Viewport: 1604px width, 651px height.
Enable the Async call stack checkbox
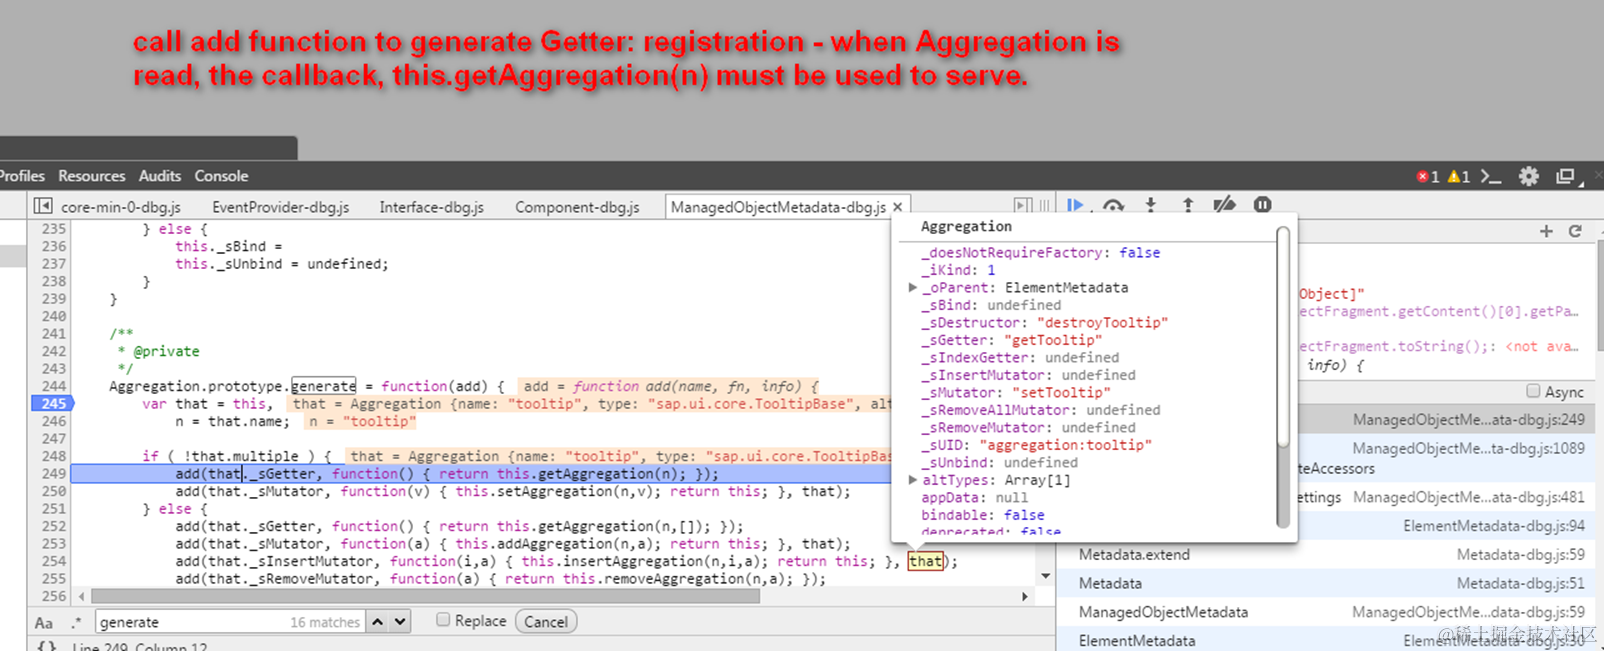[x=1533, y=391]
